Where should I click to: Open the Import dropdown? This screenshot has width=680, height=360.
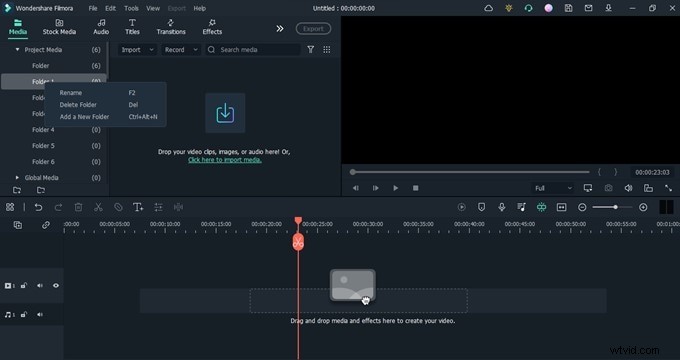(x=137, y=50)
